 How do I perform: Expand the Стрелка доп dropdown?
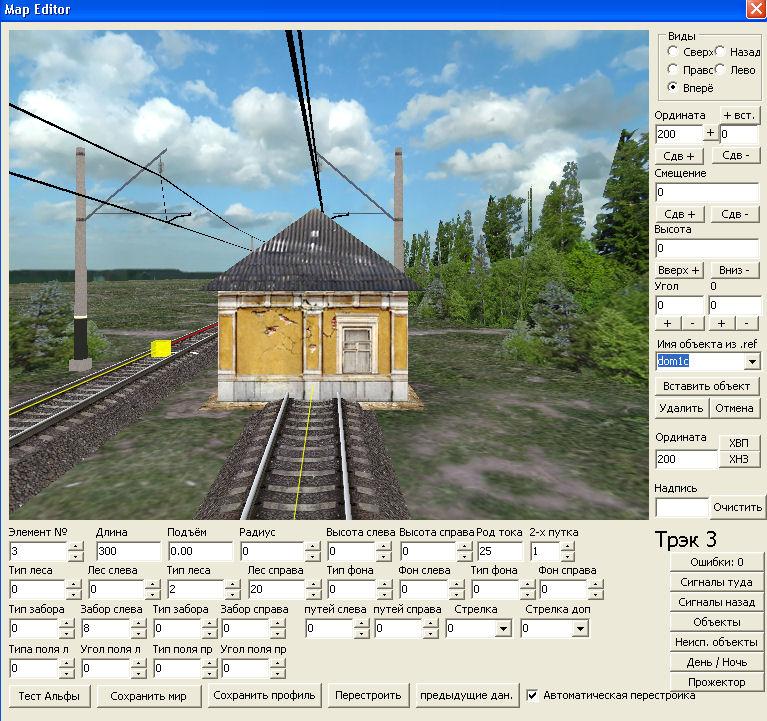580,629
